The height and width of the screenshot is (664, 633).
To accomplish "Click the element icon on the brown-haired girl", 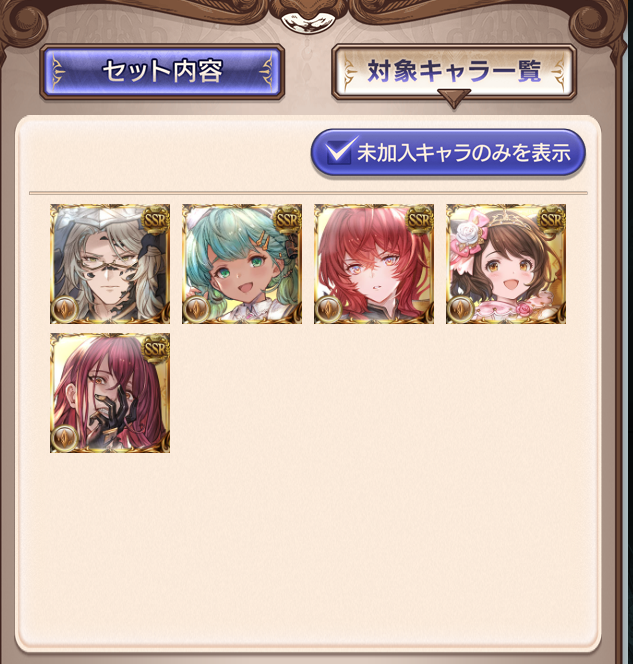I will (460, 309).
